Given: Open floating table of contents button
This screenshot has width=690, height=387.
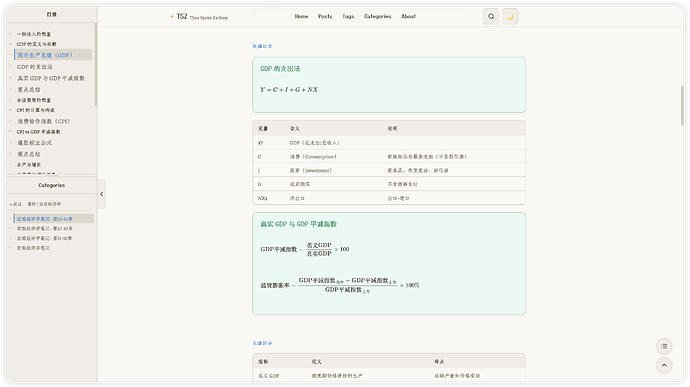Looking at the screenshot, I should click(664, 346).
